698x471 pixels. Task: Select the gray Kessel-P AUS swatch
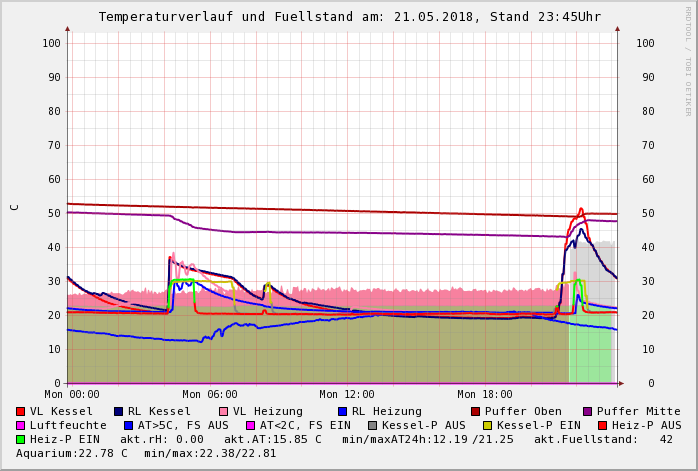pyautogui.click(x=373, y=425)
